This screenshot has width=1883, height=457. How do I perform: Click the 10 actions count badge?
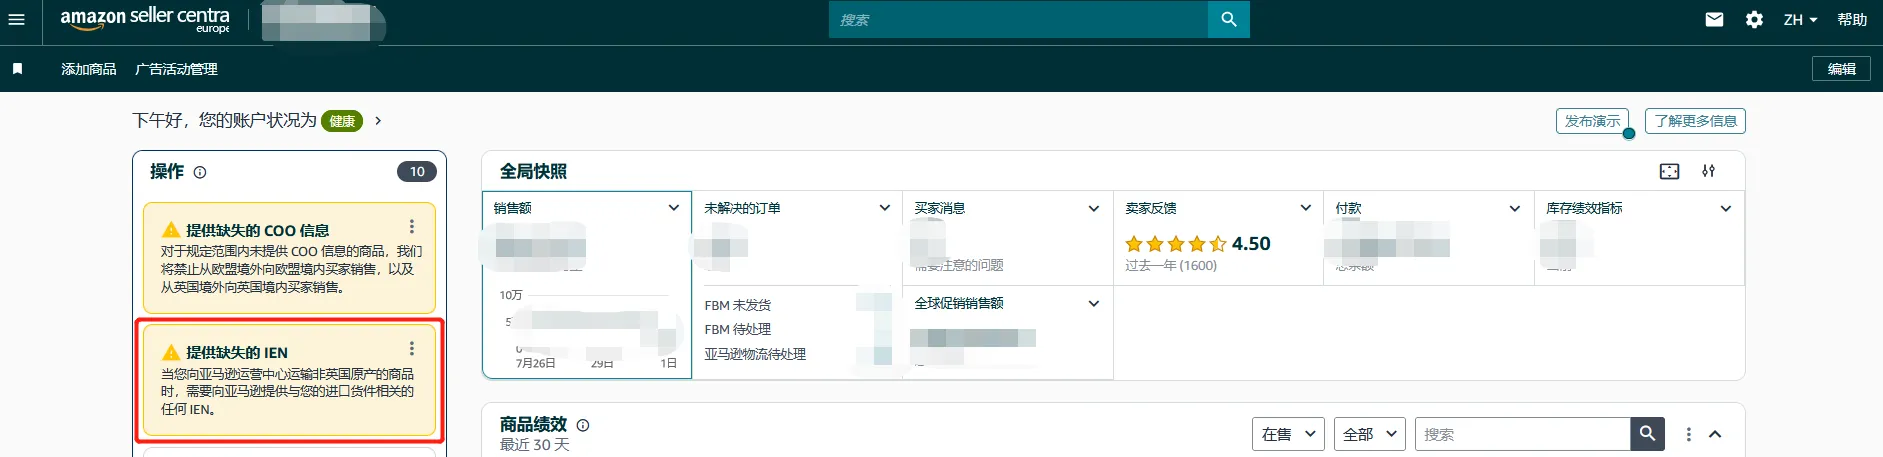tap(417, 171)
